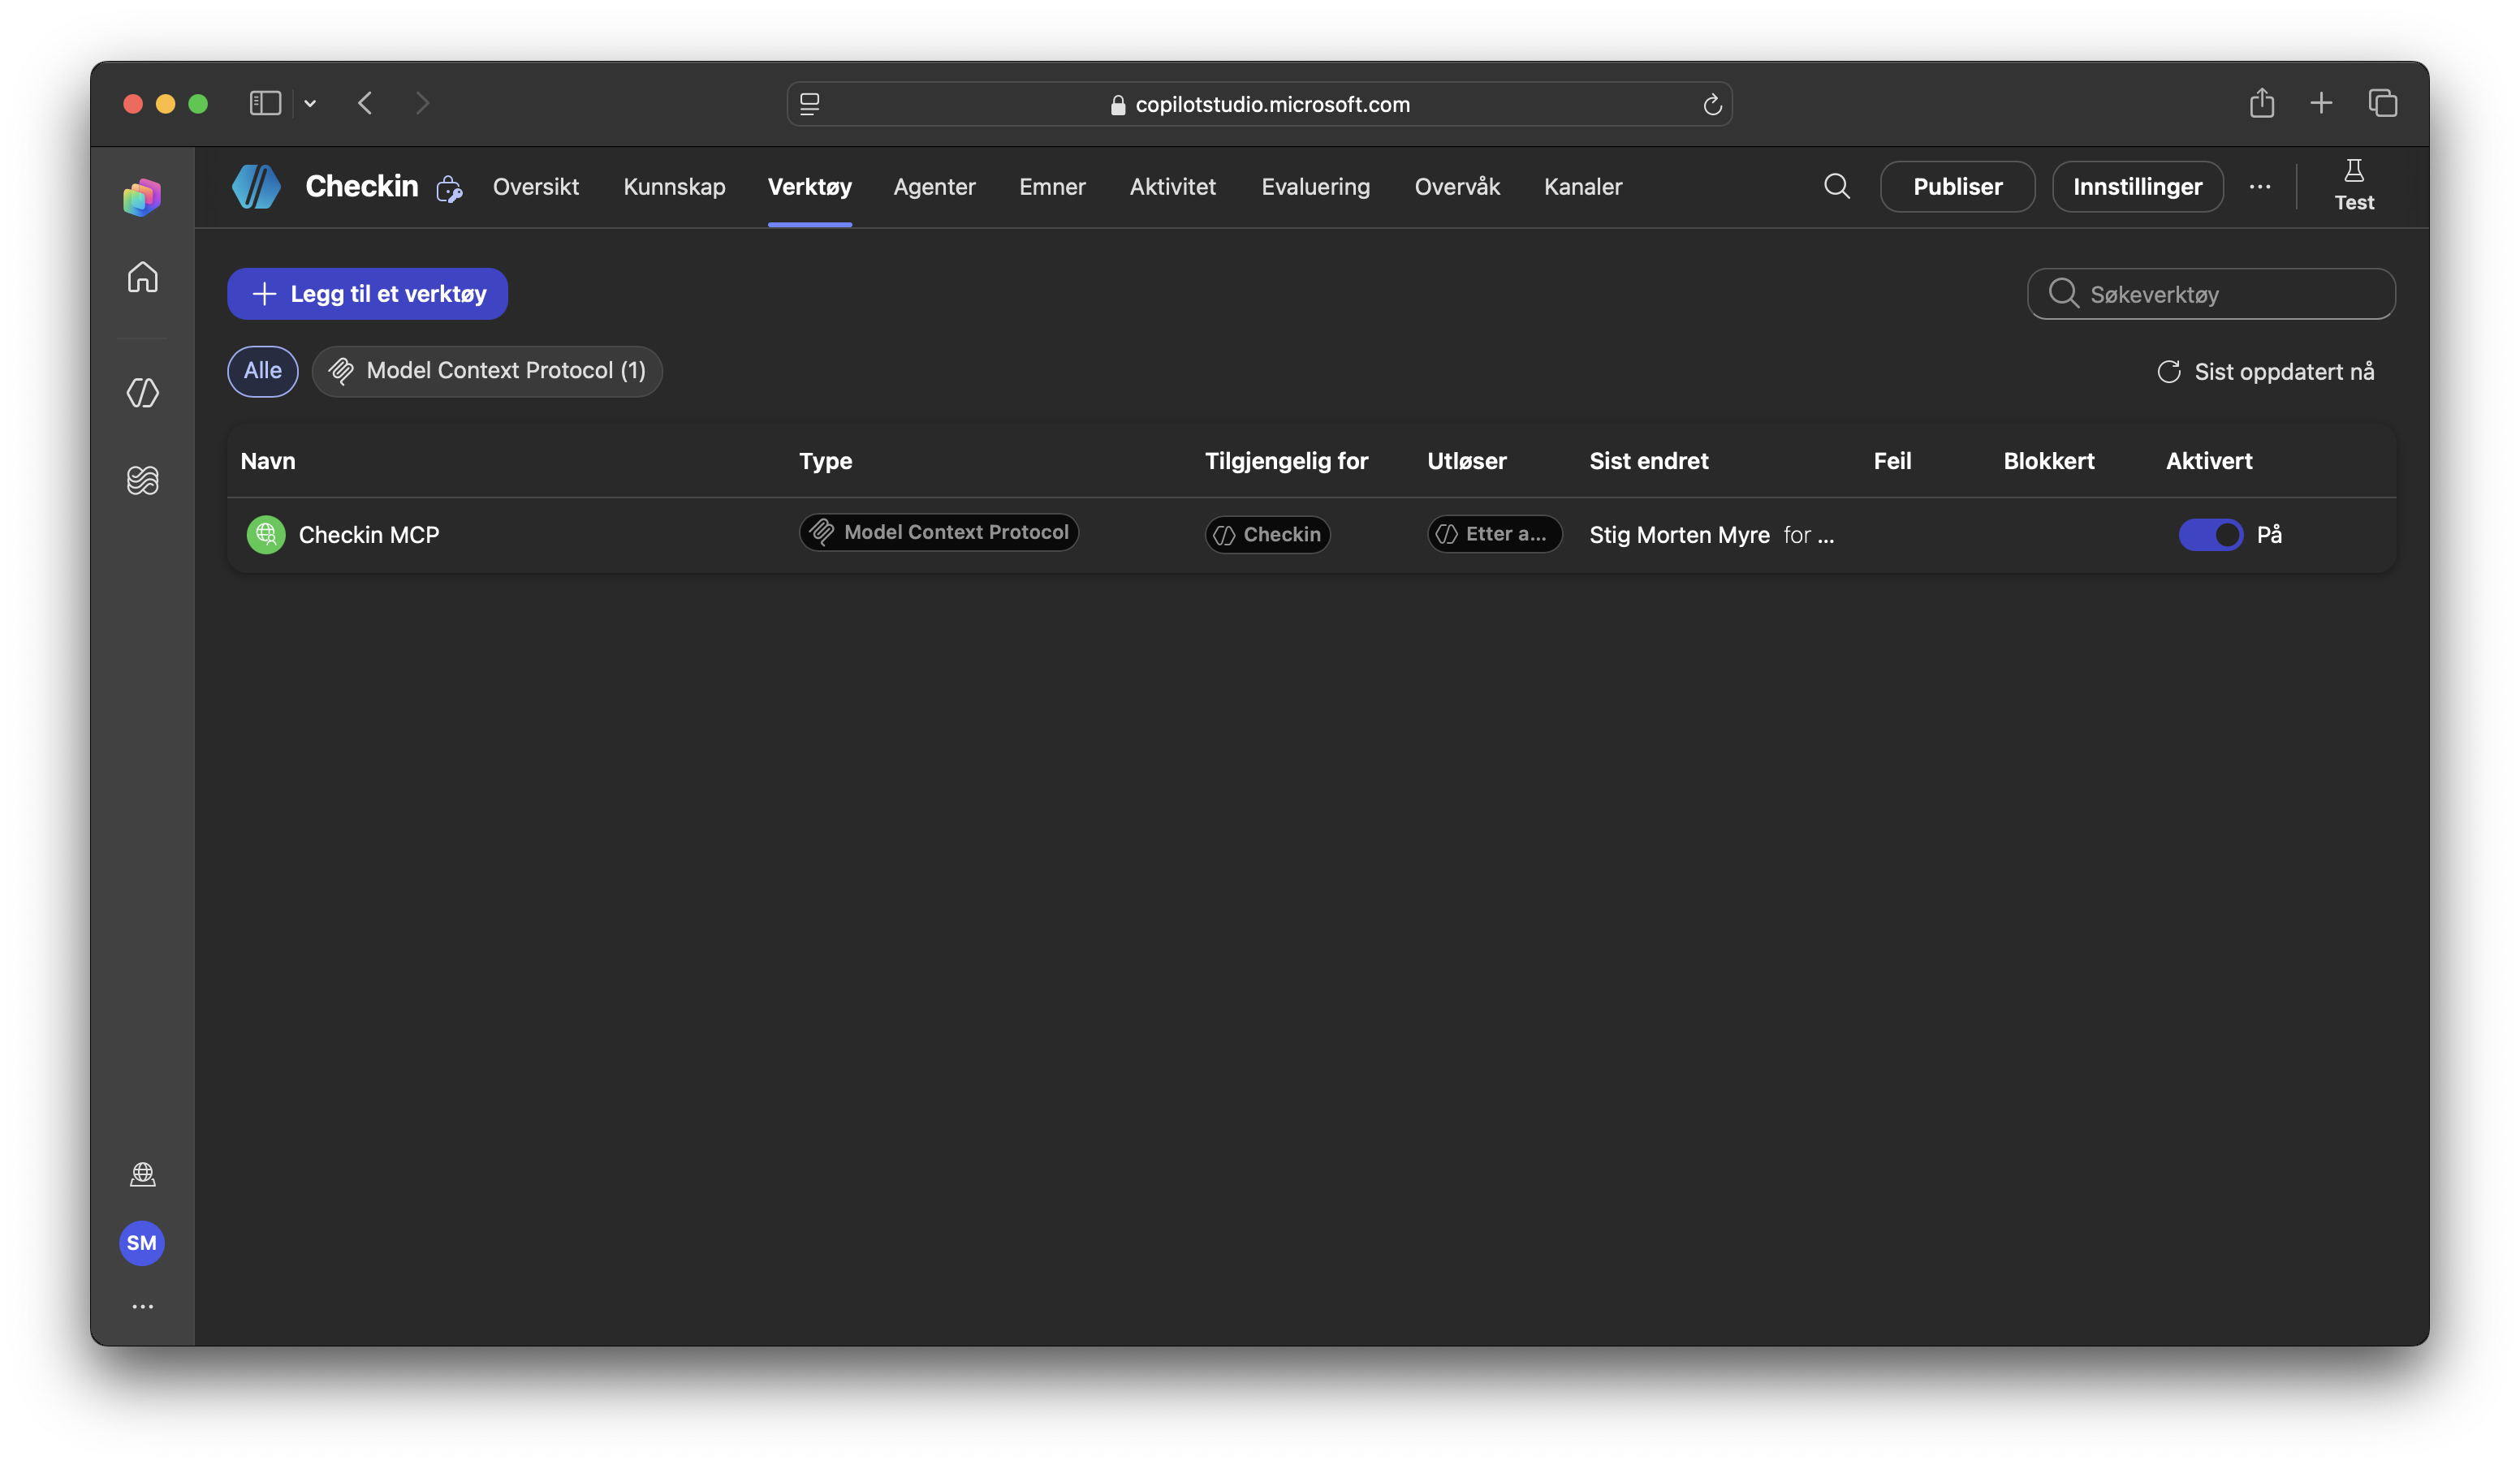Click the Søkeverktøy search field
Image resolution: width=2520 pixels, height=1469 pixels.
pos(2211,294)
